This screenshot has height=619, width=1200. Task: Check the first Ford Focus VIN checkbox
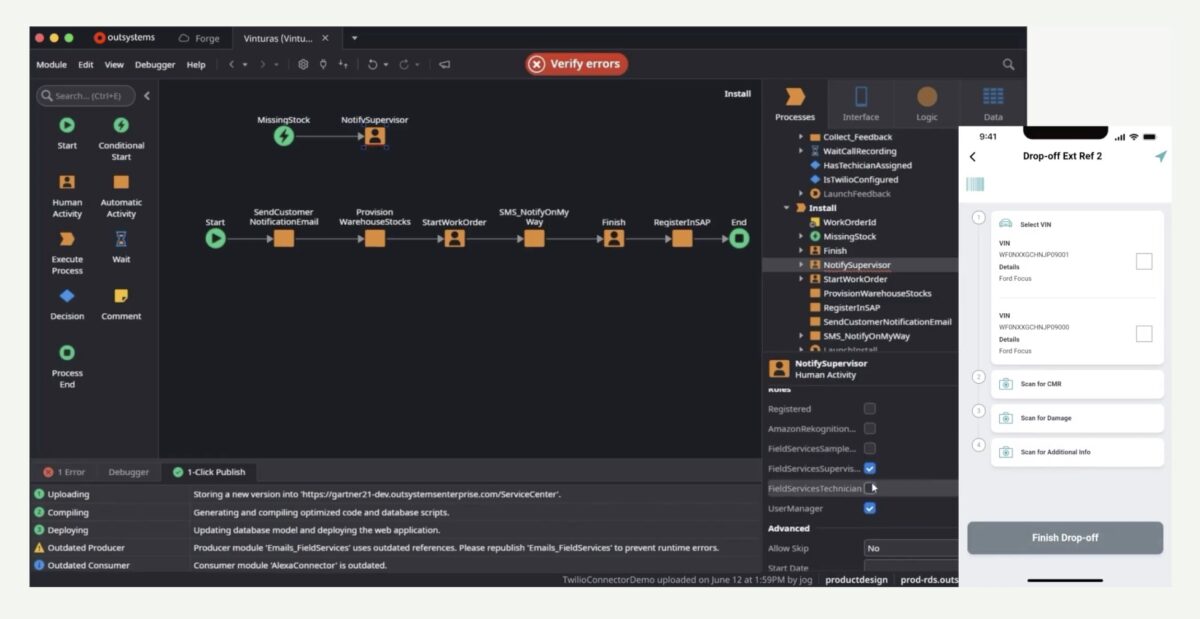pyautogui.click(x=1144, y=261)
